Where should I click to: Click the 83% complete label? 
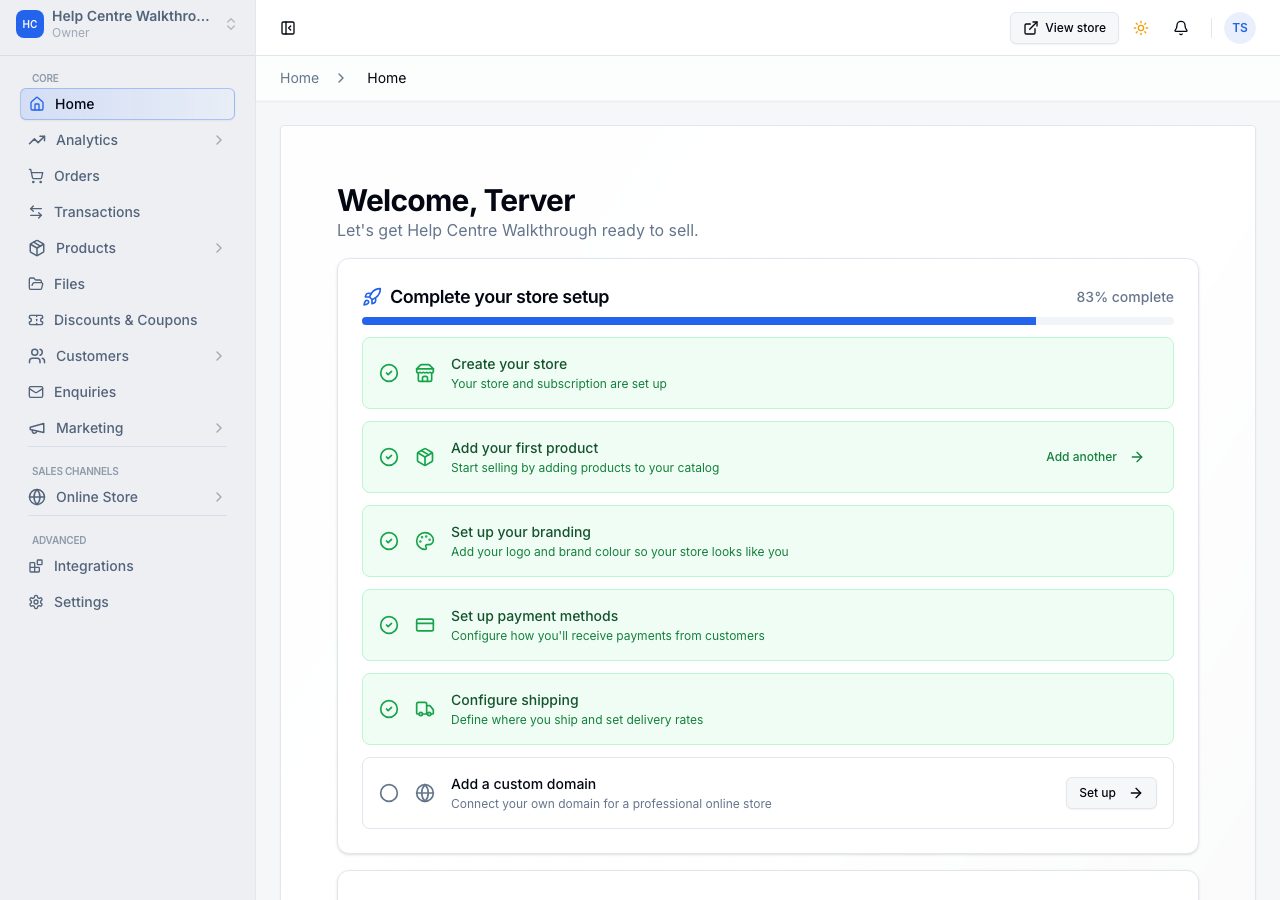[1125, 297]
